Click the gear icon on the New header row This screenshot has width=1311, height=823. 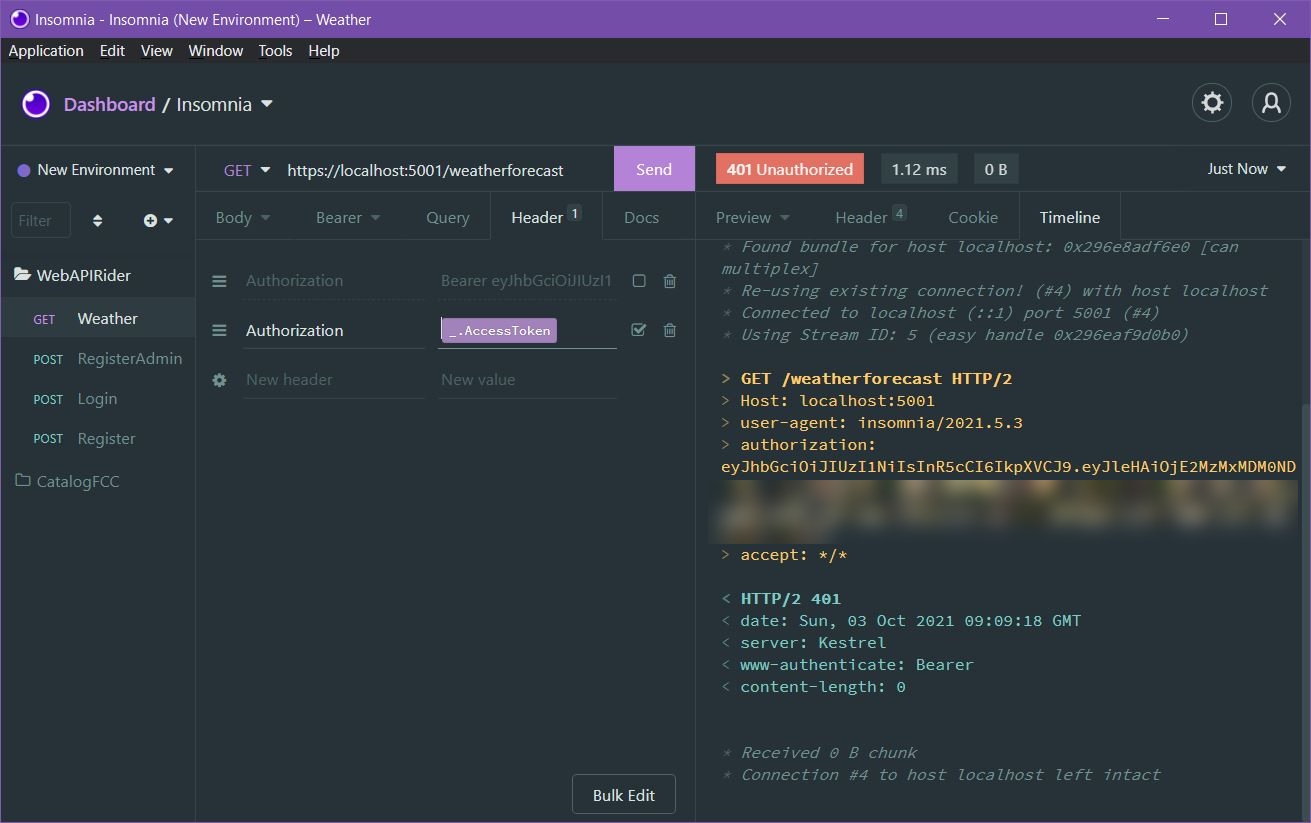[219, 380]
